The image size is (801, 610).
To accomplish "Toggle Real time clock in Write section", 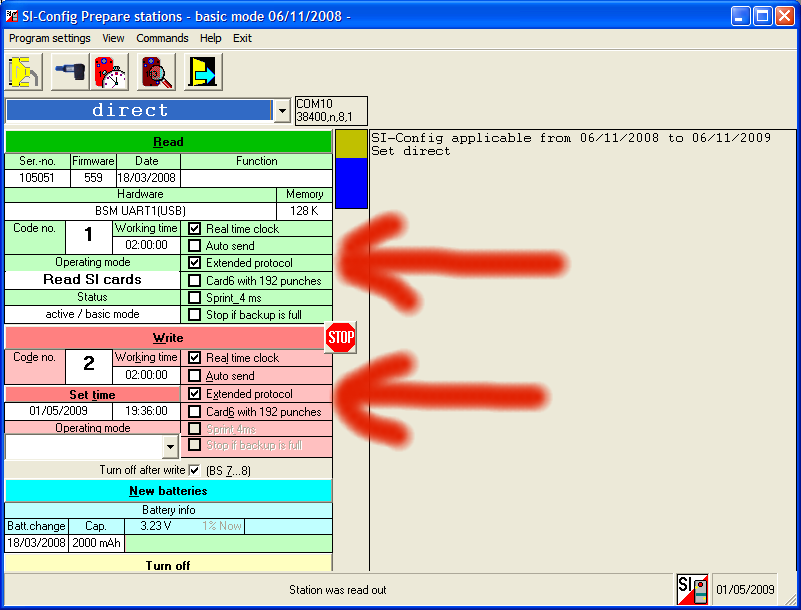I will pos(194,358).
